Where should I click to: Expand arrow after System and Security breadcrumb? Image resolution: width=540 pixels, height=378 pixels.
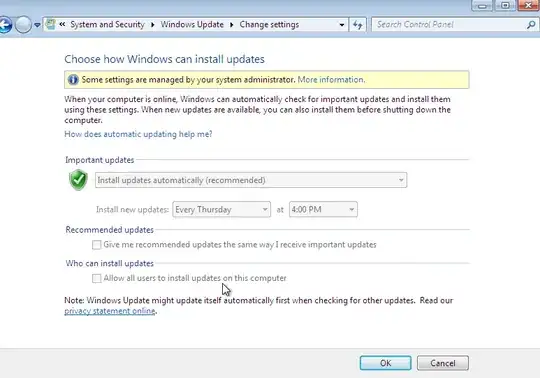(153, 25)
